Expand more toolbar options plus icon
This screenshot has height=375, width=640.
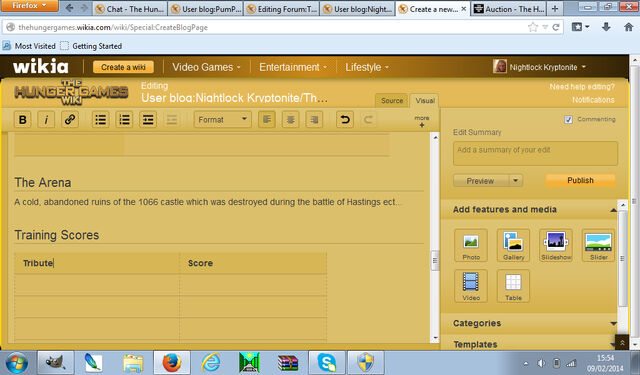[x=422, y=121]
